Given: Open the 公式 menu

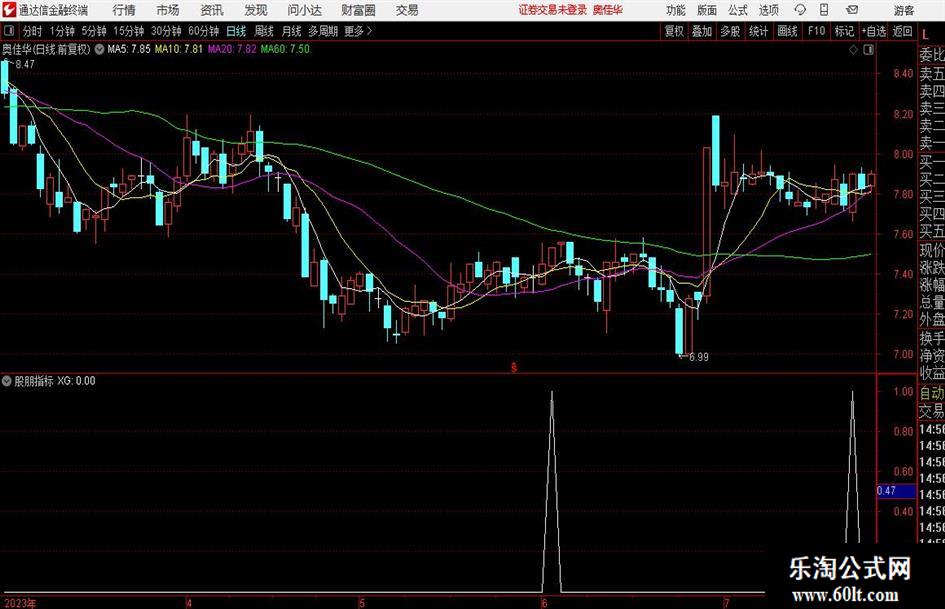Looking at the screenshot, I should point(738,10).
